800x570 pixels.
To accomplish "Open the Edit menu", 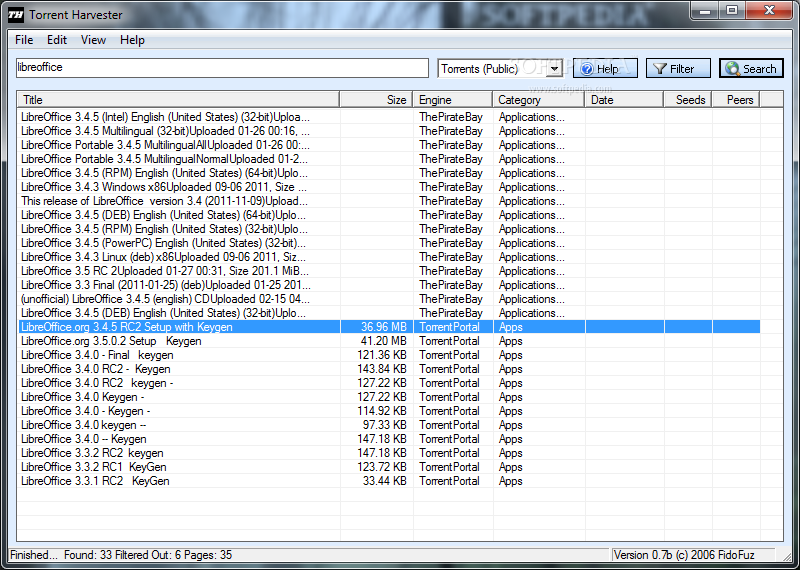I will tap(57, 40).
